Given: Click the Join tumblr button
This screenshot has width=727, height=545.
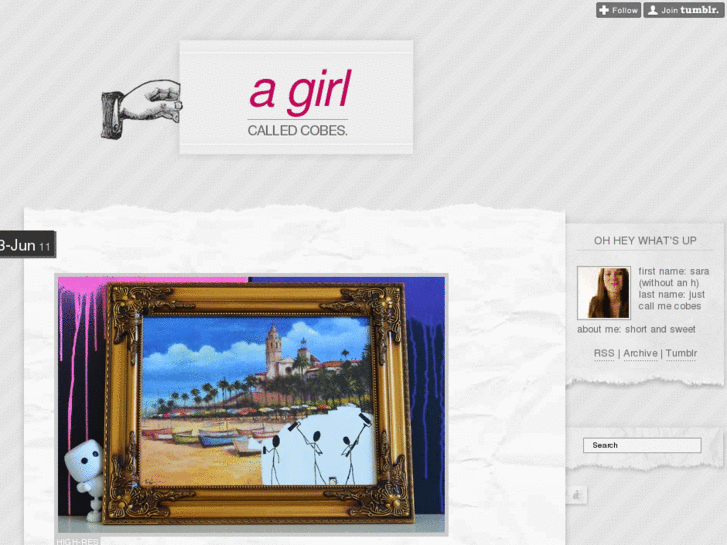Looking at the screenshot, I should [x=683, y=10].
